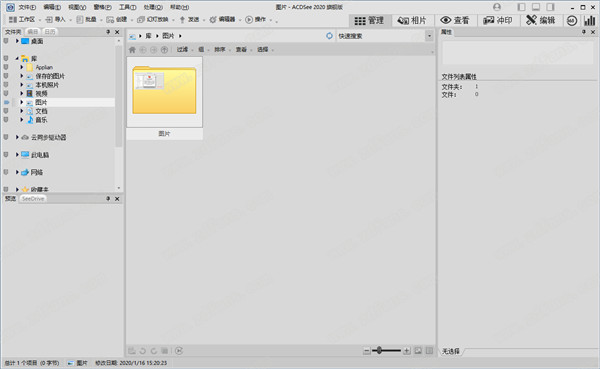Click the Home icon in the file list toolbar
The image size is (600, 369).
coord(132,50)
